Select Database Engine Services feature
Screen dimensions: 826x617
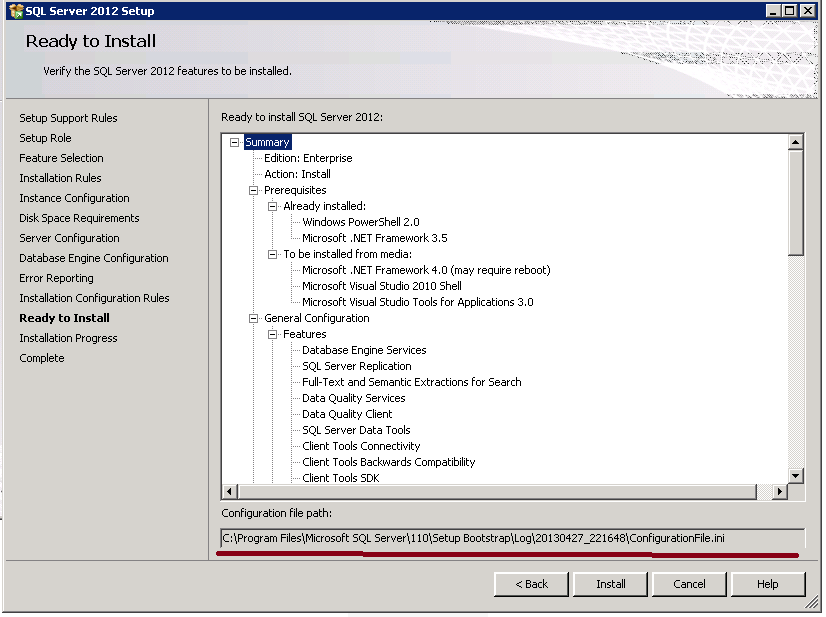click(364, 350)
